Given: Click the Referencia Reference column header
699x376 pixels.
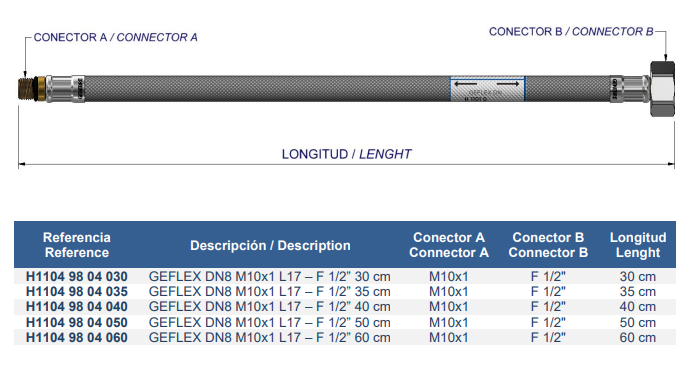Looking at the screenshot, I should [77, 245].
